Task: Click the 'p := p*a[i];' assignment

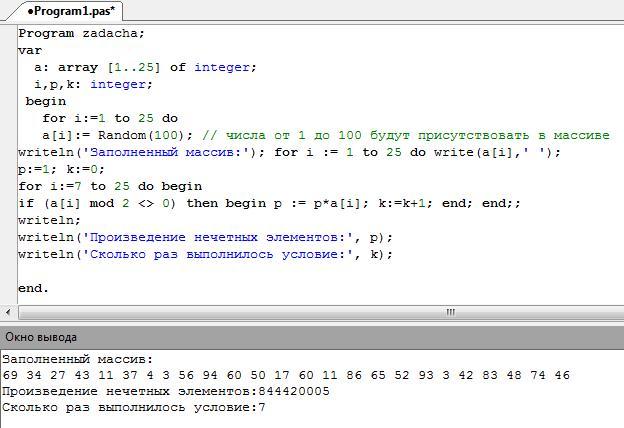Action: tap(322, 203)
